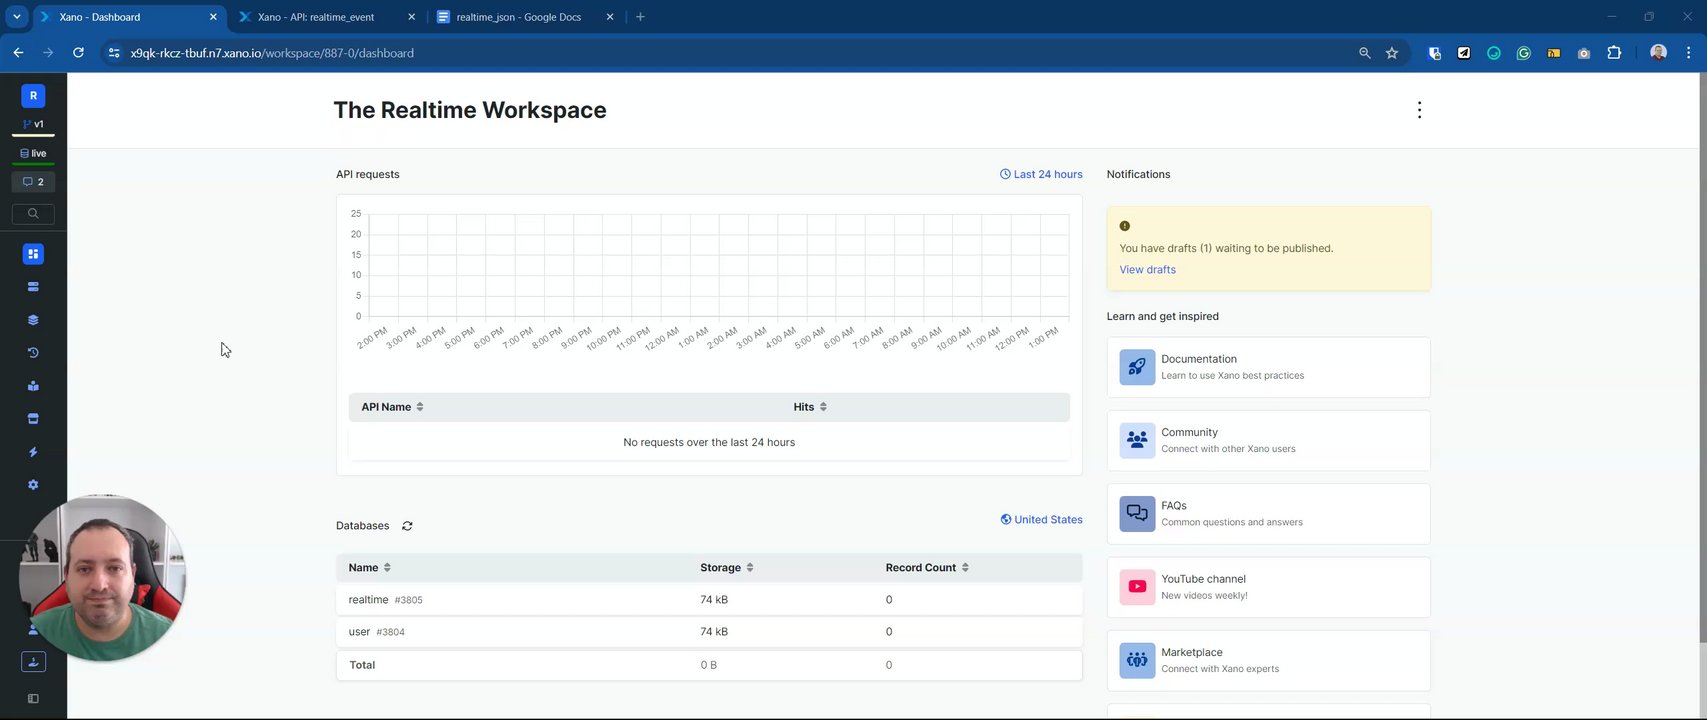Viewport: 1707px width, 720px height.
Task: Open the v1 branch selector
Action: (33, 125)
